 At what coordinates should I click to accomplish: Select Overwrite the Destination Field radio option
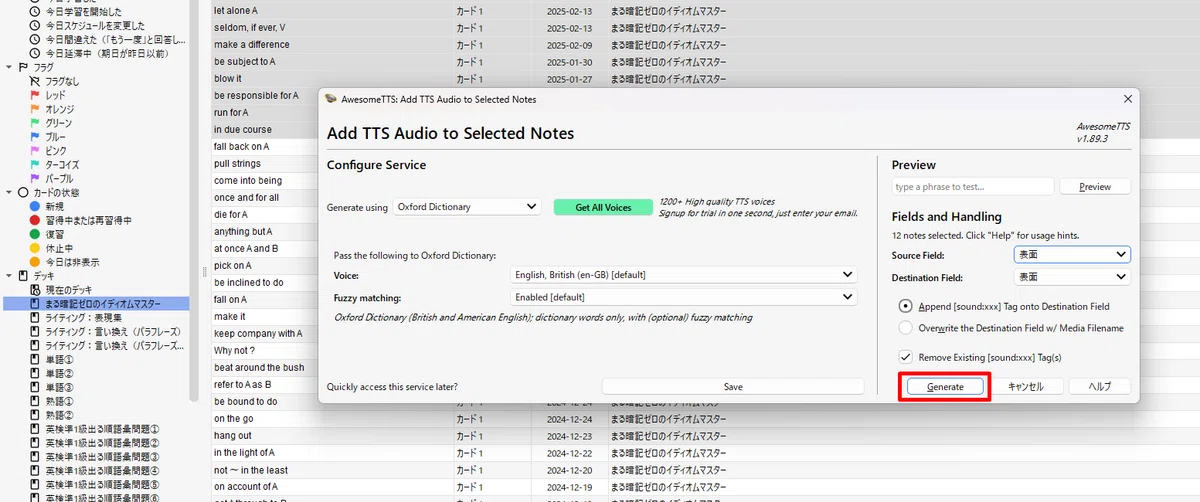click(906, 328)
